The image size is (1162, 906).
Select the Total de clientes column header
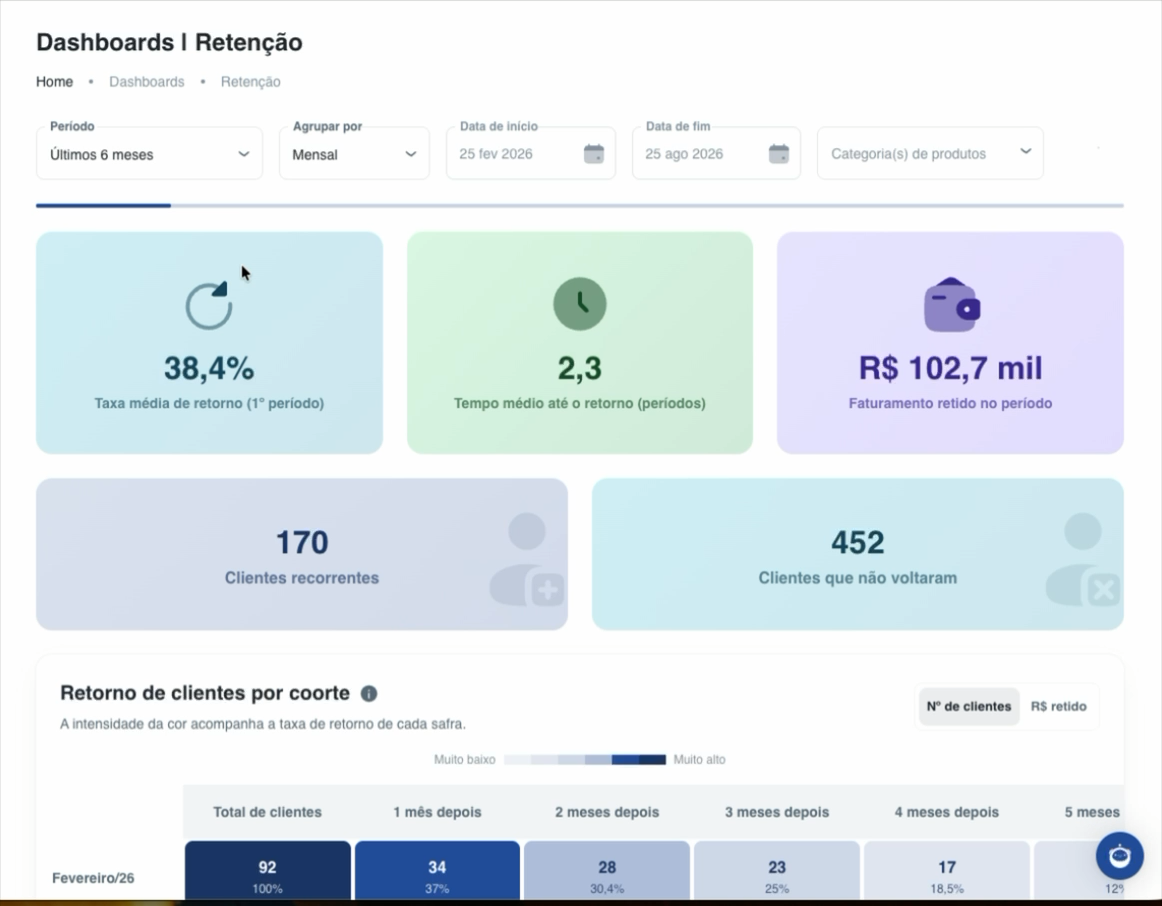click(x=268, y=812)
